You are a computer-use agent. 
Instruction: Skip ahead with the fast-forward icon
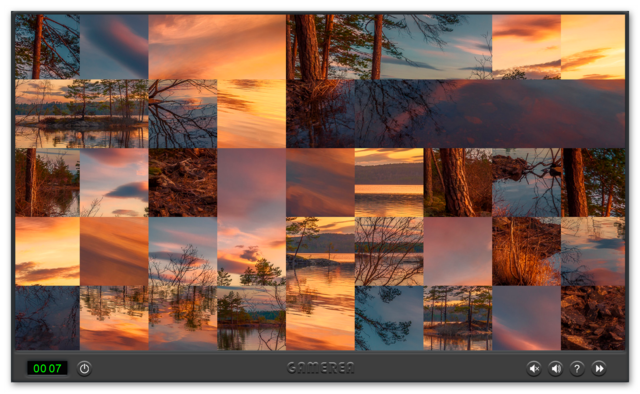click(599, 369)
